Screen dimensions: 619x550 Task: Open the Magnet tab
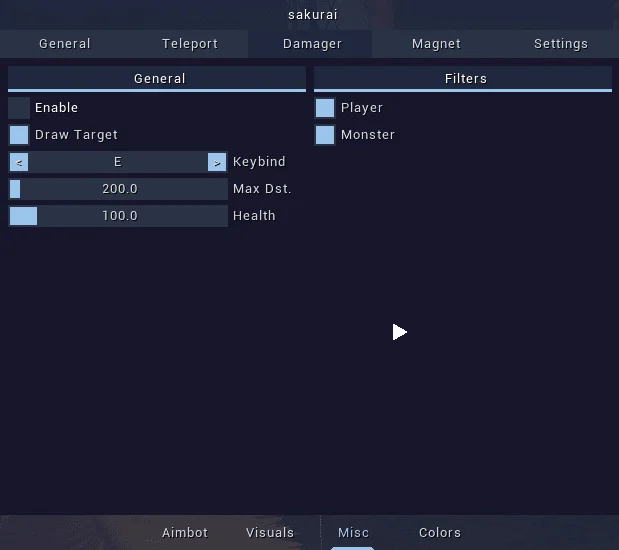[436, 44]
